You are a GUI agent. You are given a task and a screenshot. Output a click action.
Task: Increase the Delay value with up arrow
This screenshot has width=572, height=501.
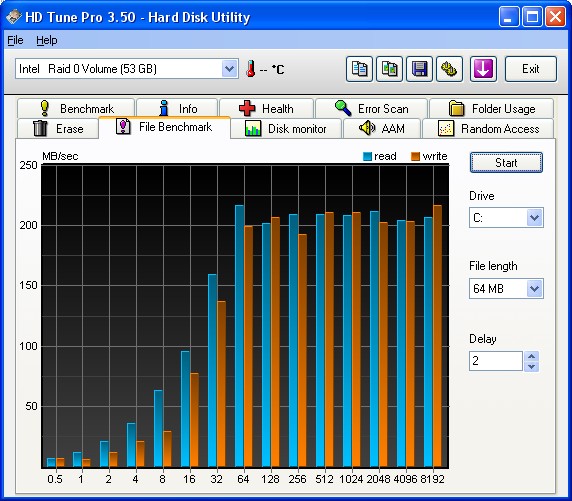[532, 356]
